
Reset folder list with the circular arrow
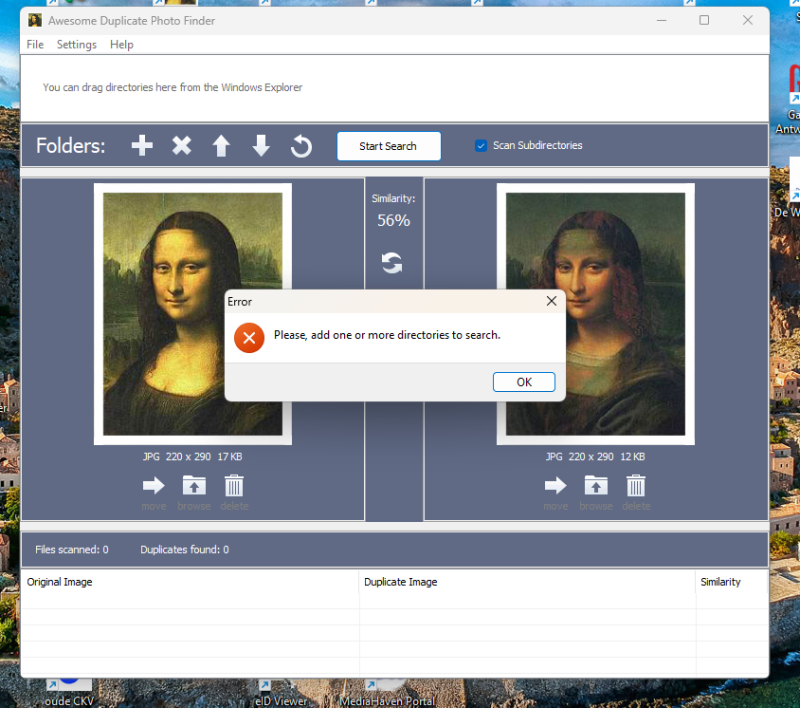pos(301,146)
